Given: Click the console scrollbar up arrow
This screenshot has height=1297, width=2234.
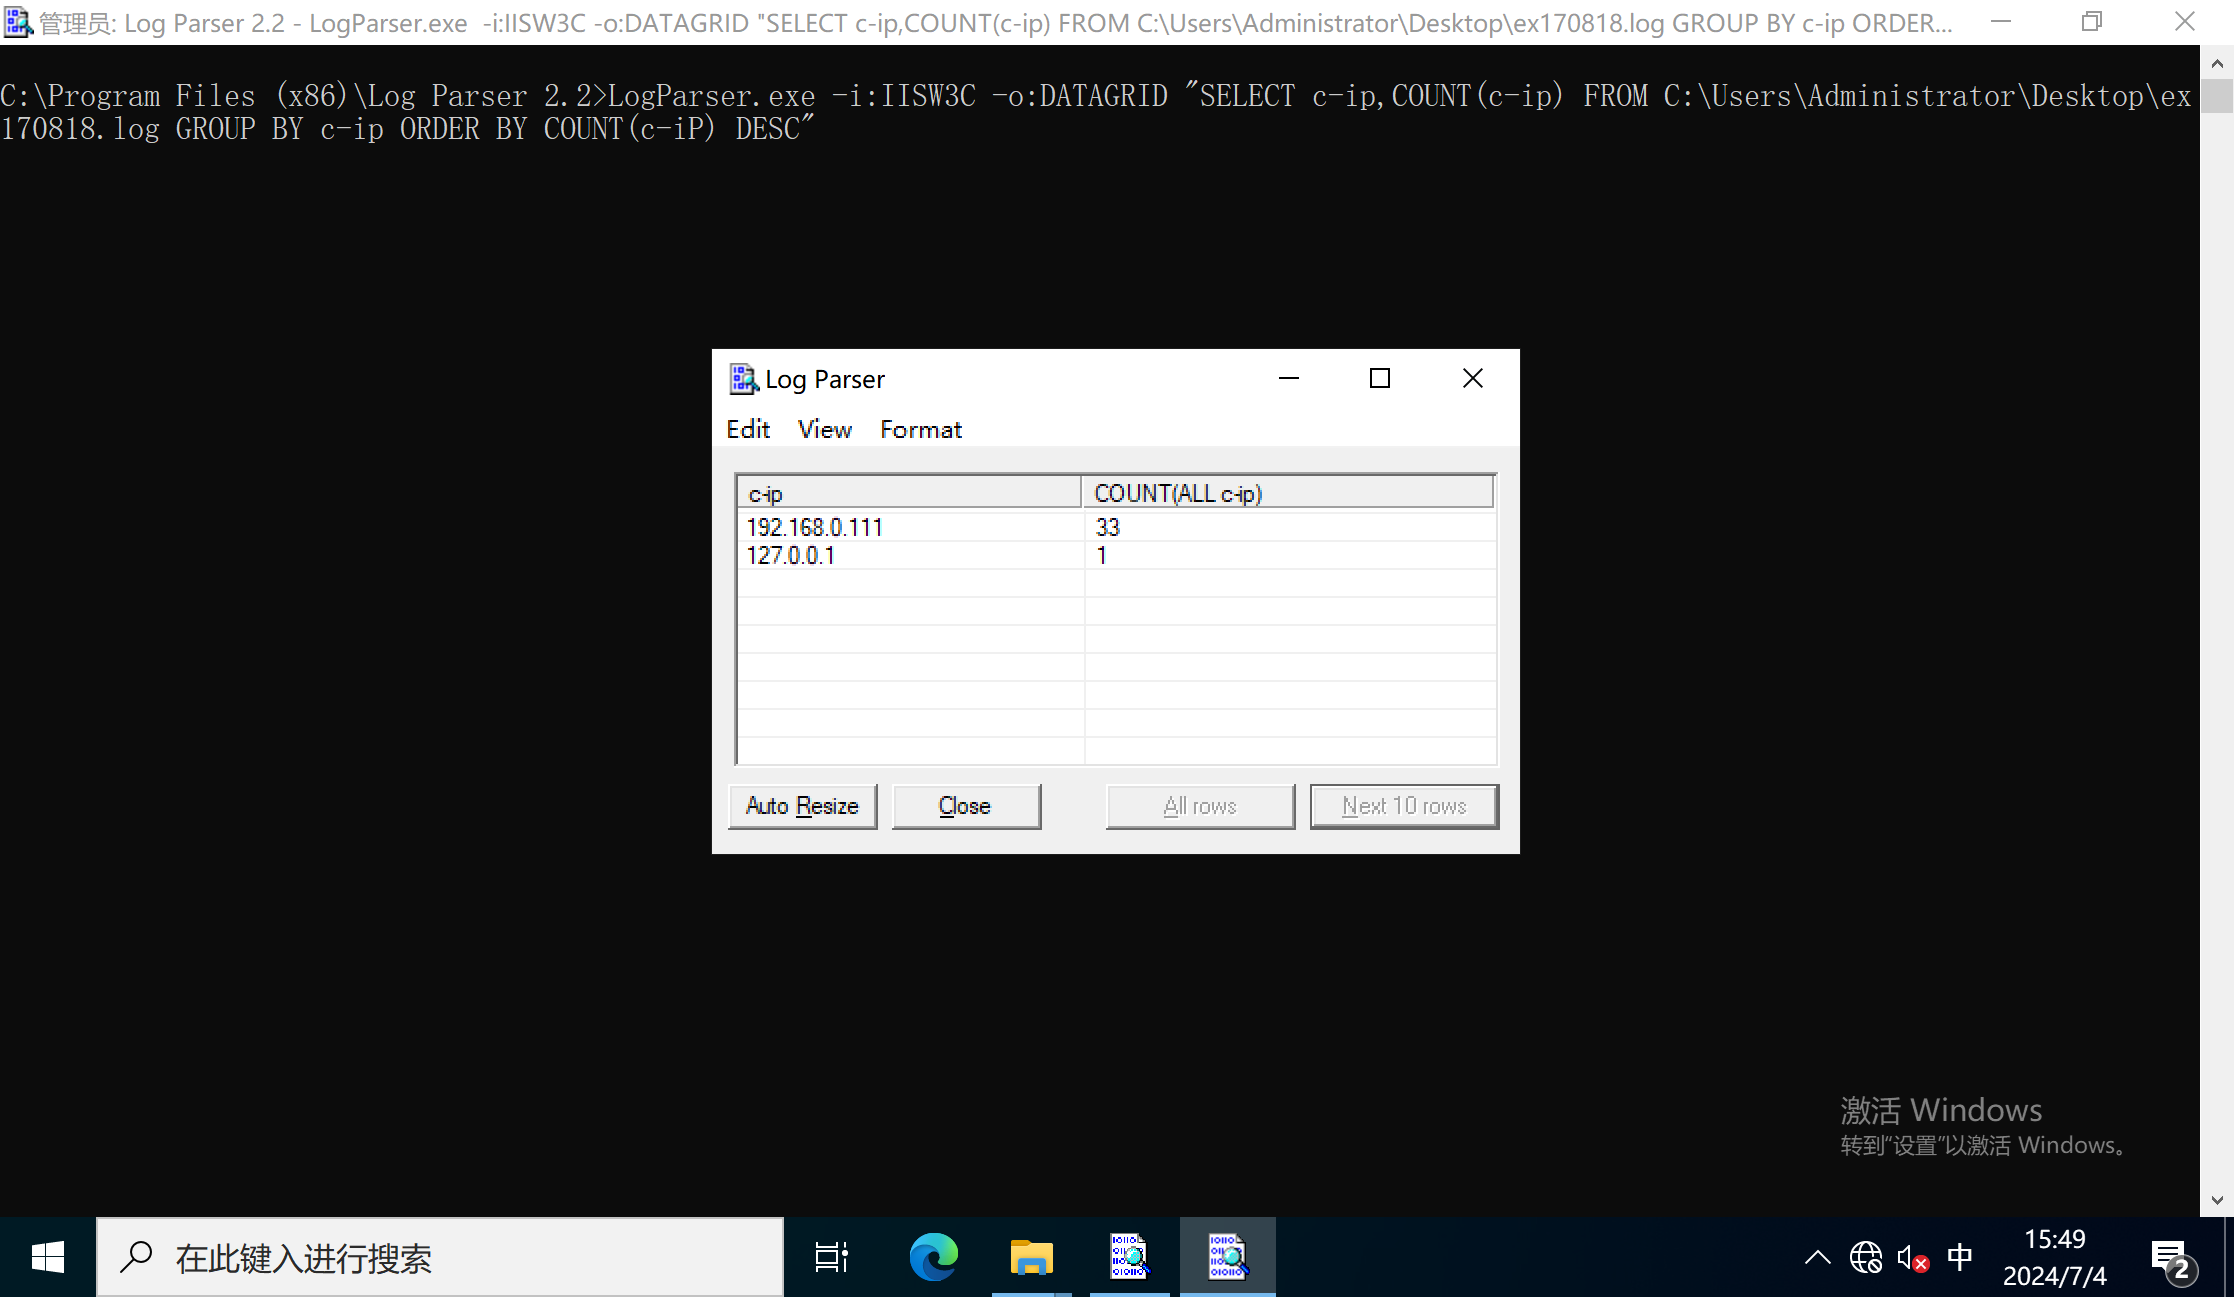Looking at the screenshot, I should [x=2217, y=64].
